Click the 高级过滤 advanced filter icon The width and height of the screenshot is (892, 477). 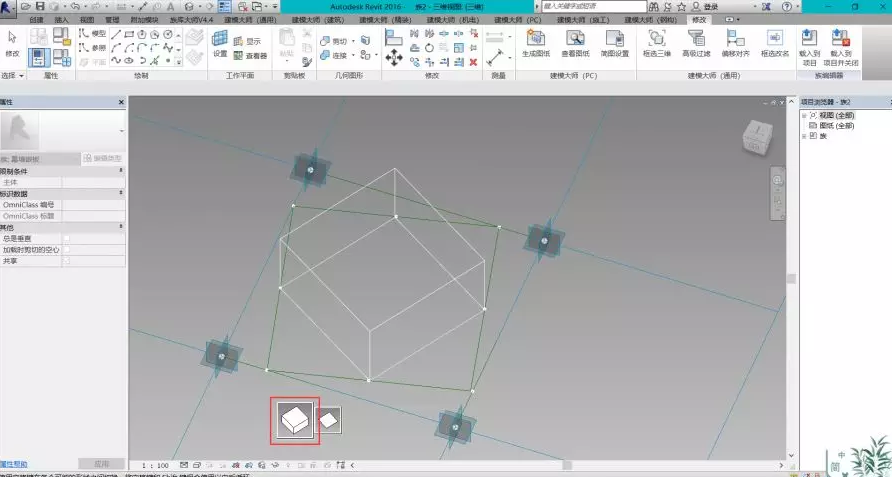[x=696, y=44]
